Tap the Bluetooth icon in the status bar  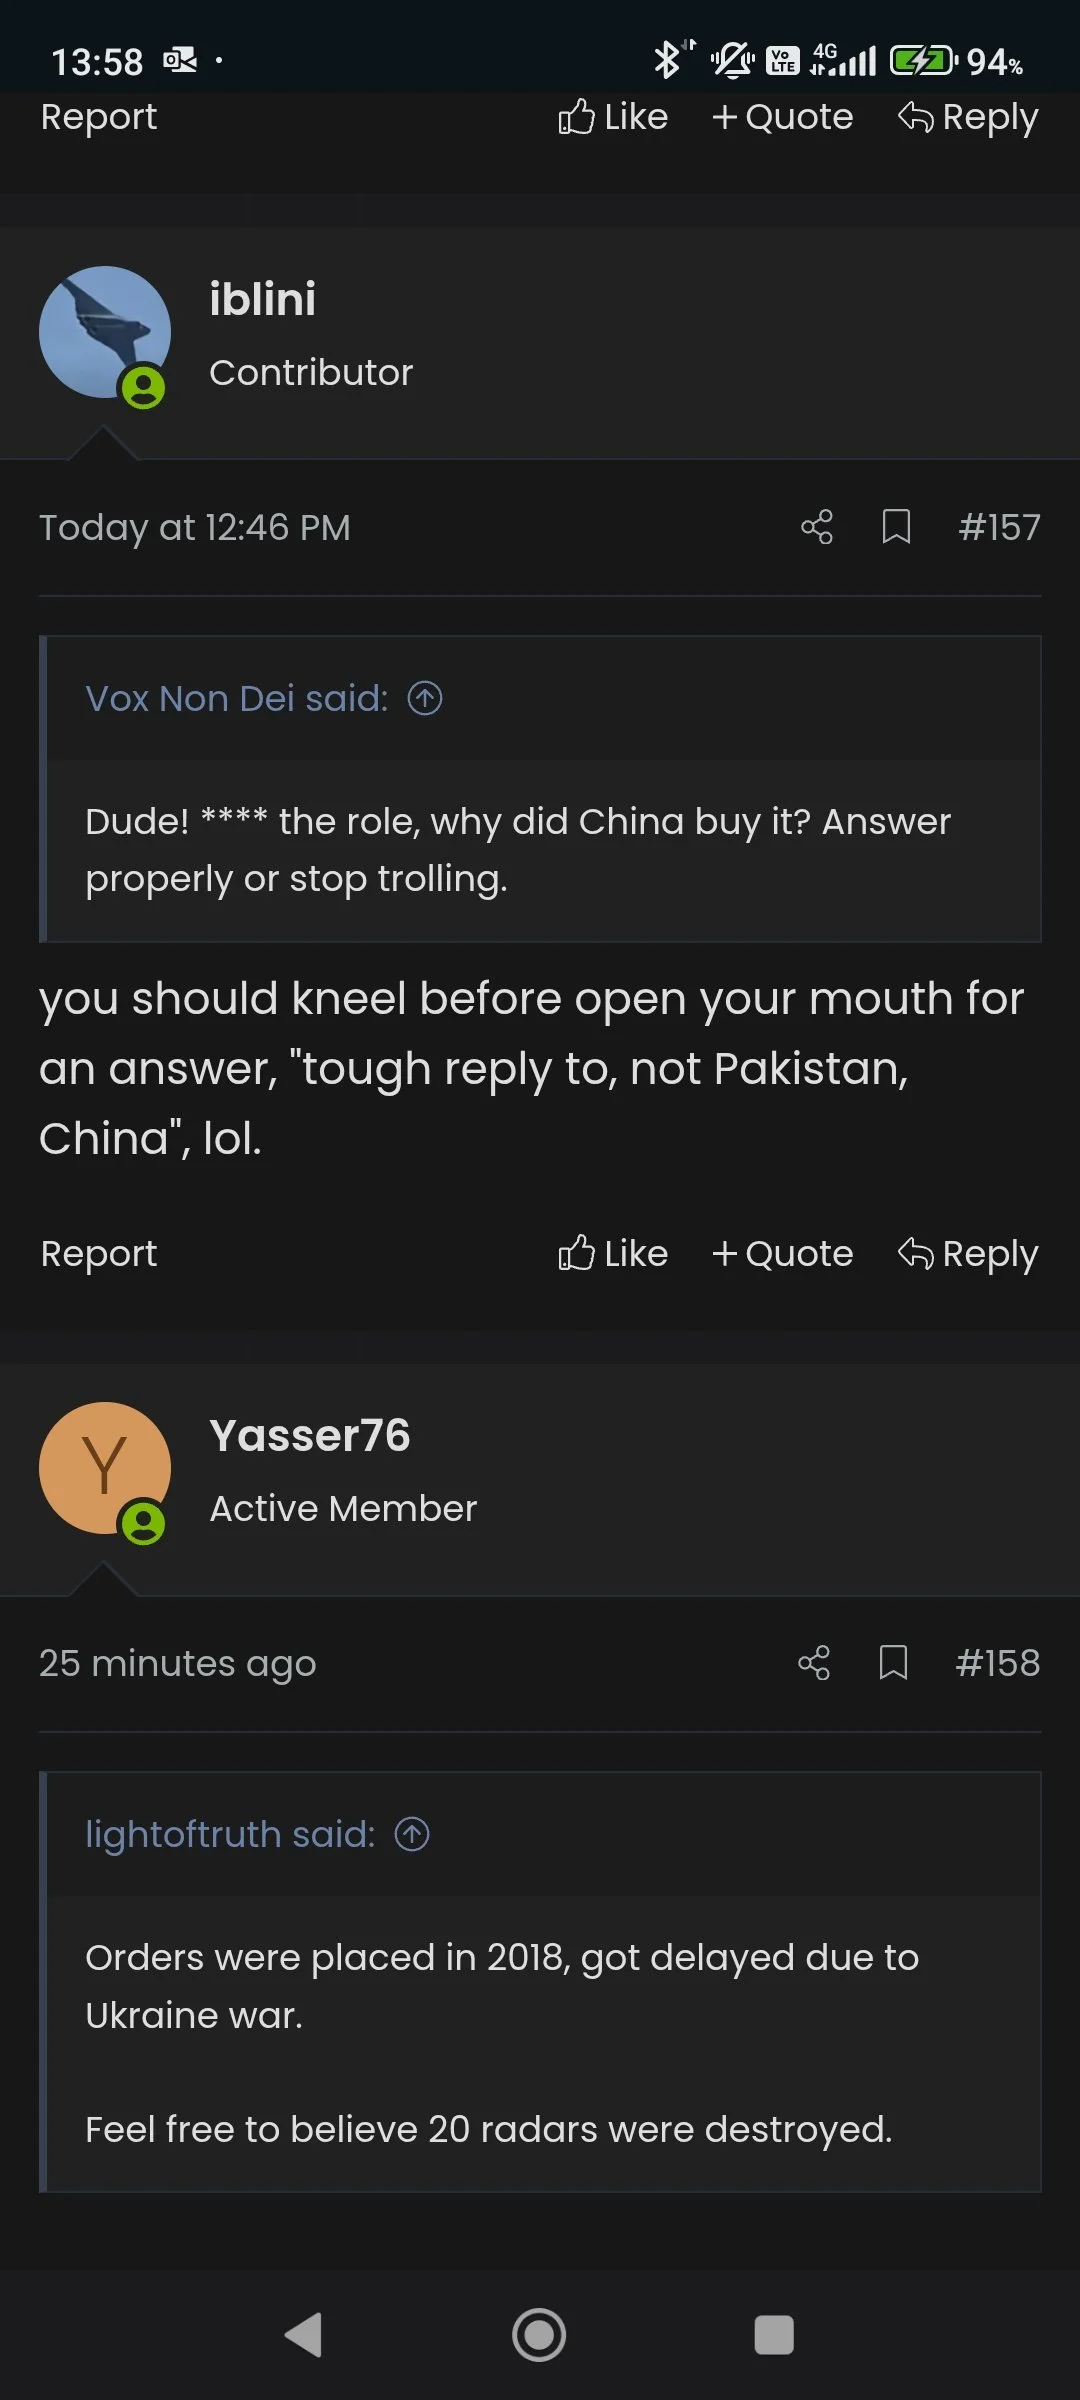(x=665, y=60)
